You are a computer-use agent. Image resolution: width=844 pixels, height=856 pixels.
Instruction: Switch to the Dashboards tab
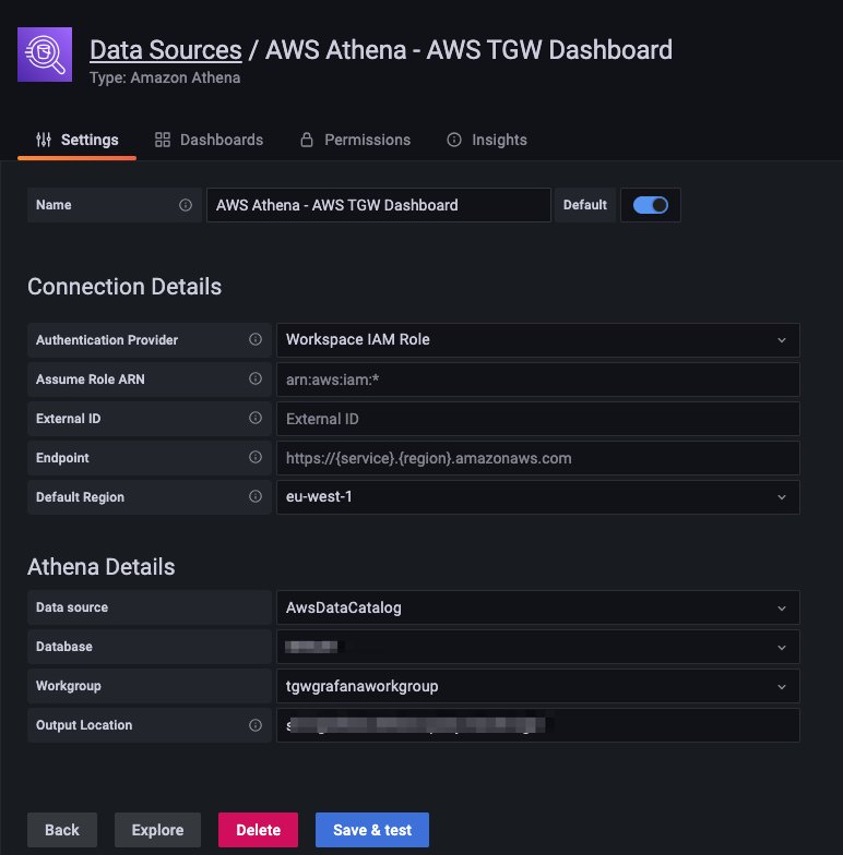[x=209, y=140]
